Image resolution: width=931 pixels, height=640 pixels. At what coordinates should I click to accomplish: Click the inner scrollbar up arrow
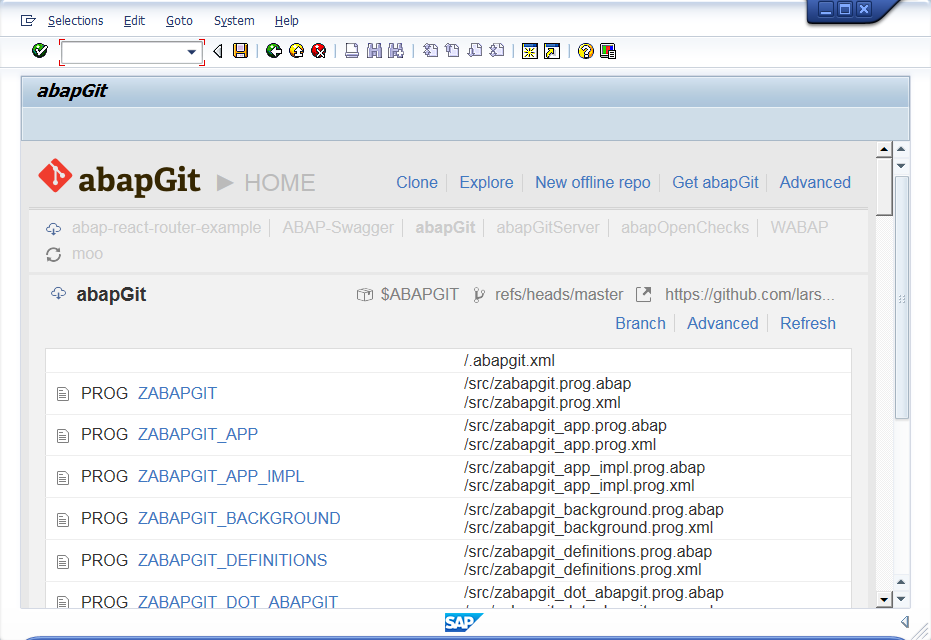[x=884, y=150]
